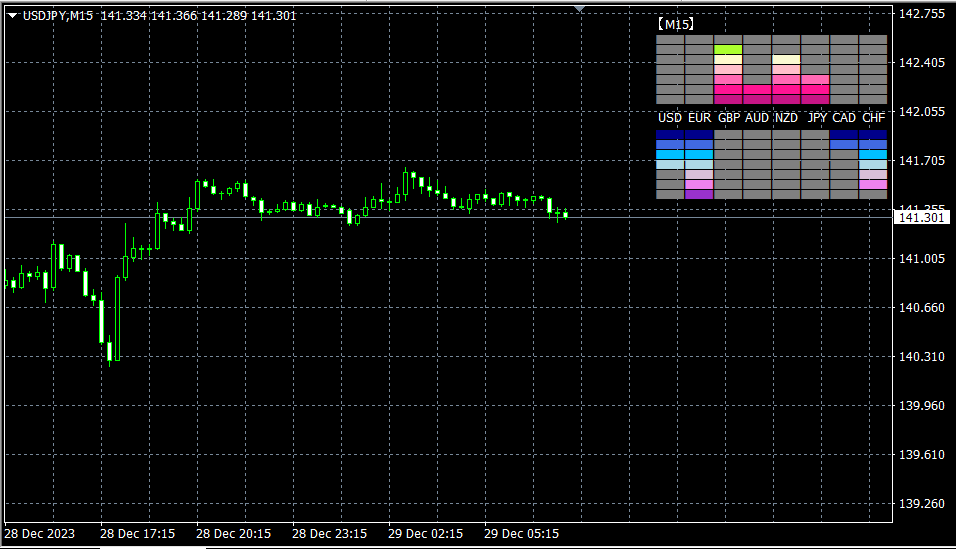Click the pale blue cell in USD column
The height and width of the screenshot is (549, 956).
670,165
